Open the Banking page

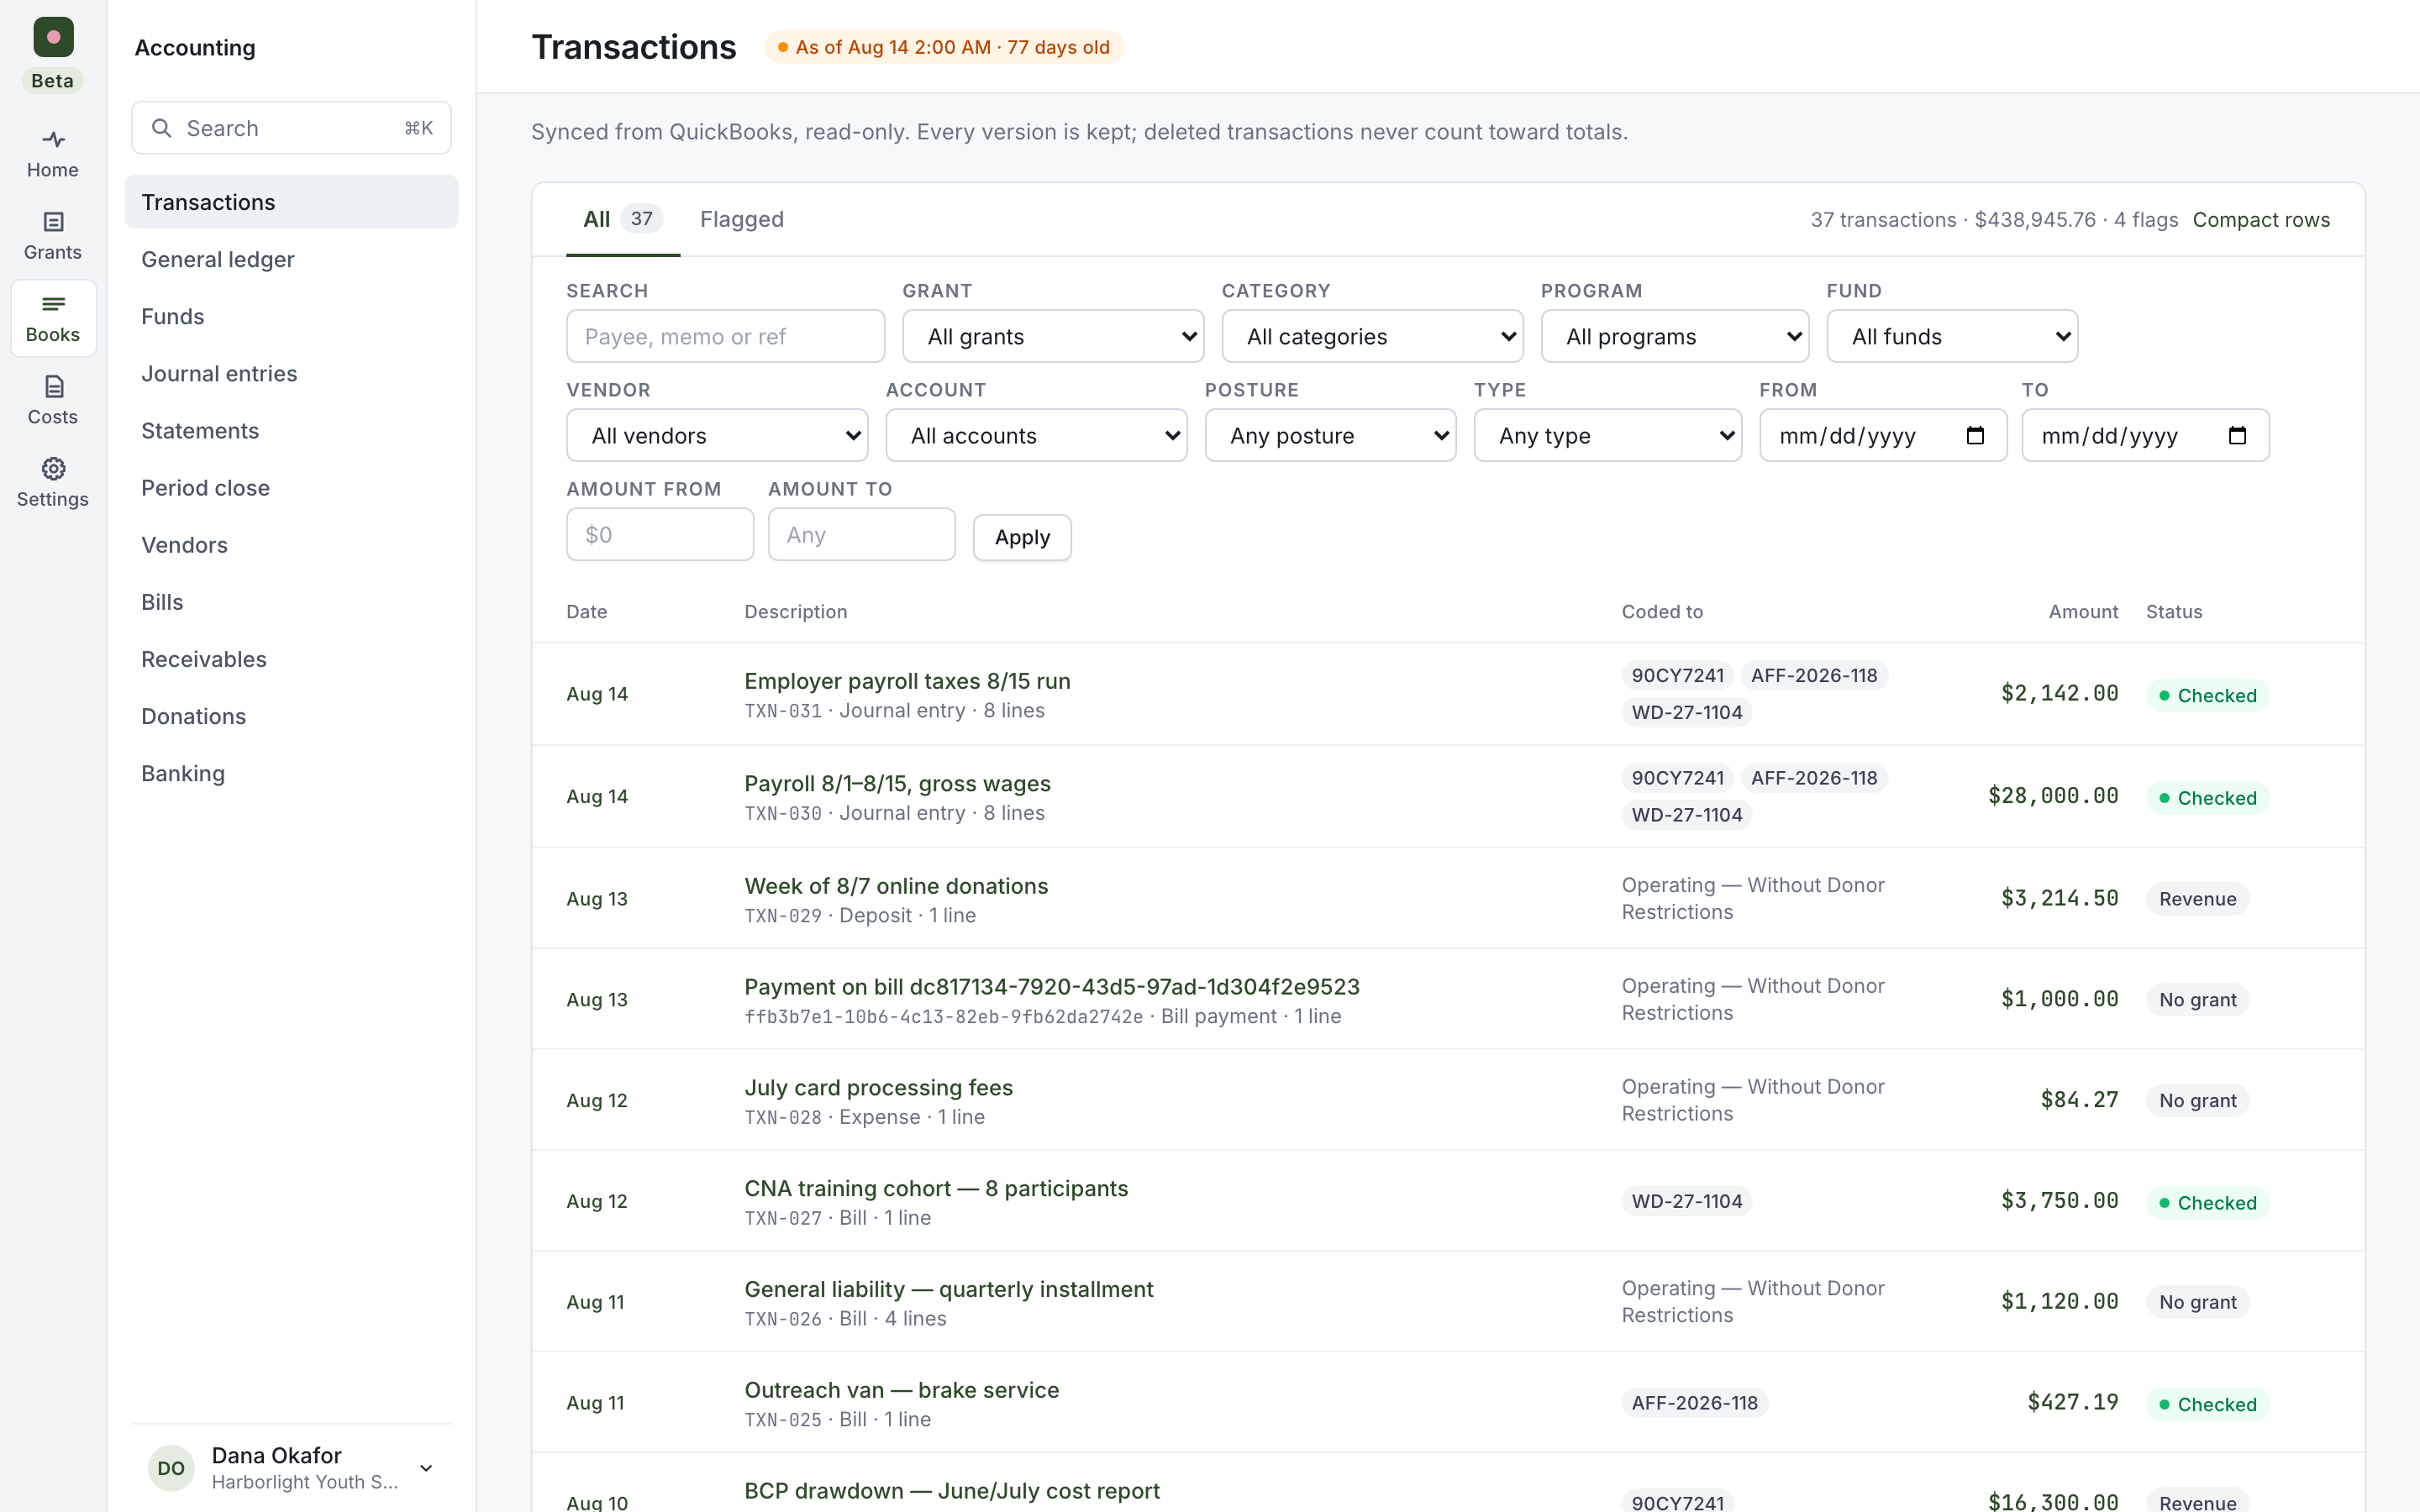291,773
